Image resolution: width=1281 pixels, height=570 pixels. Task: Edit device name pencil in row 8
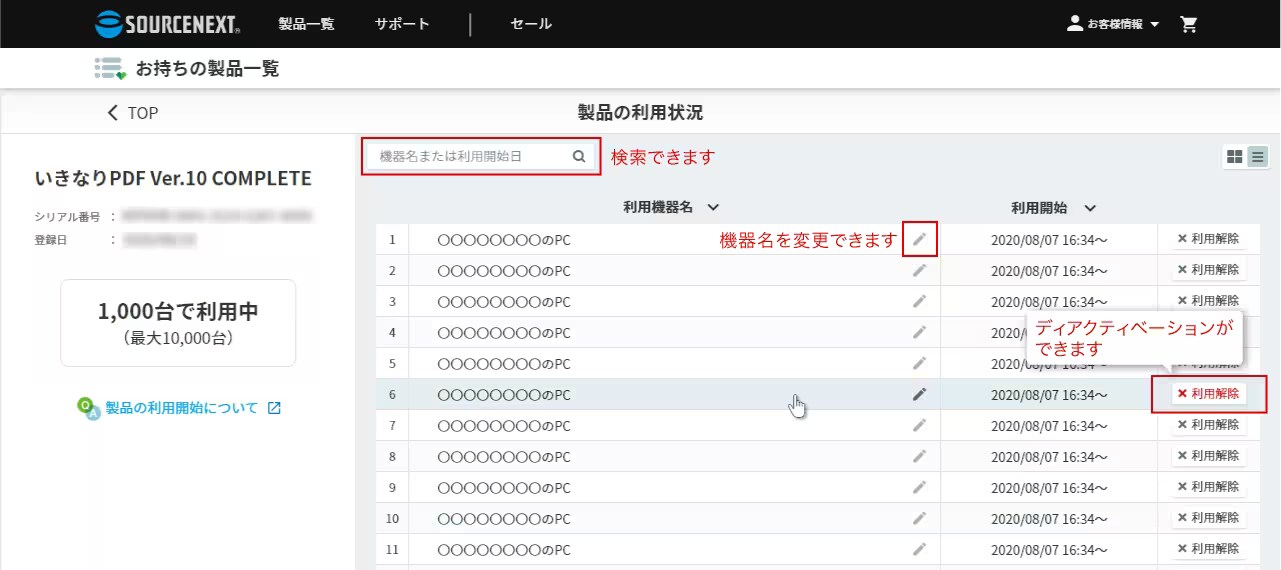919,456
